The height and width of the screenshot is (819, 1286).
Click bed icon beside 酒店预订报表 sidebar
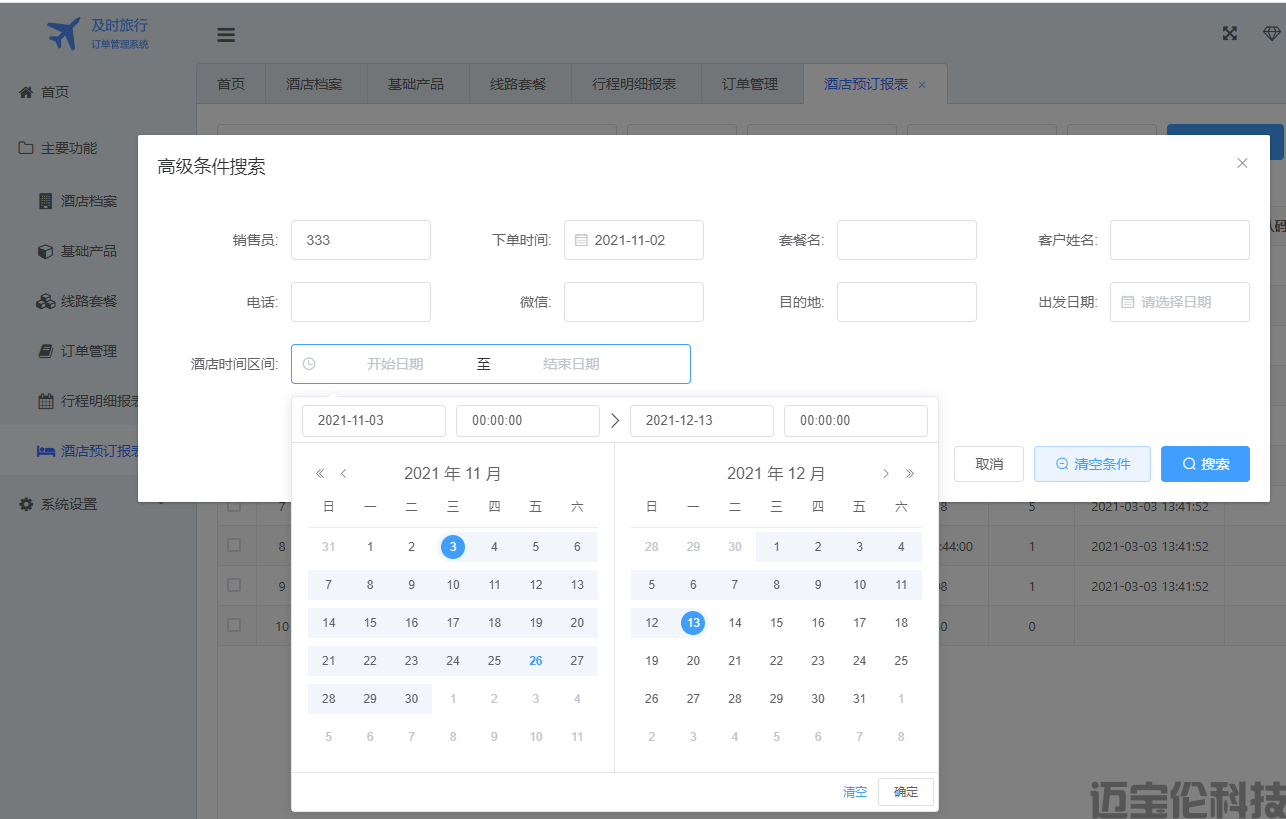(46, 451)
